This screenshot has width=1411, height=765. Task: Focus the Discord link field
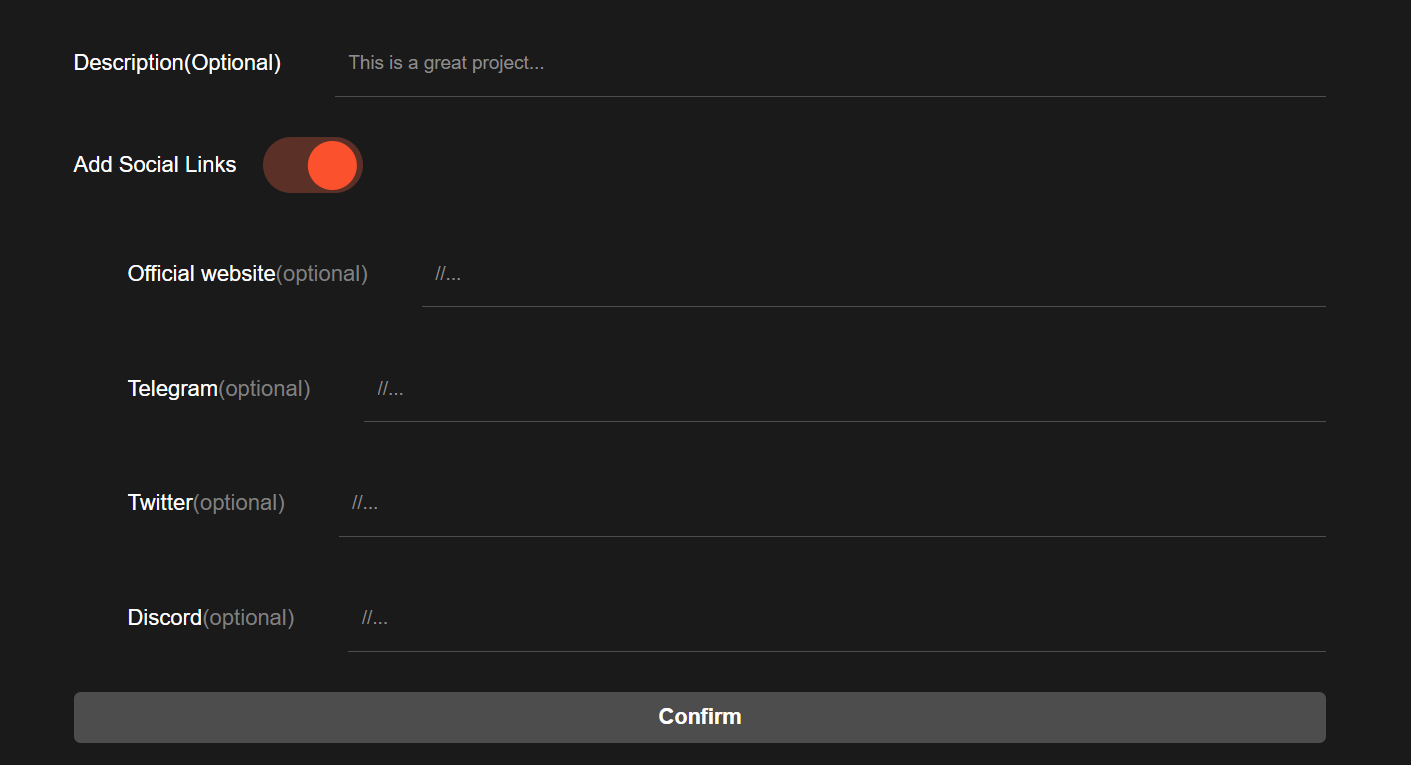click(836, 618)
